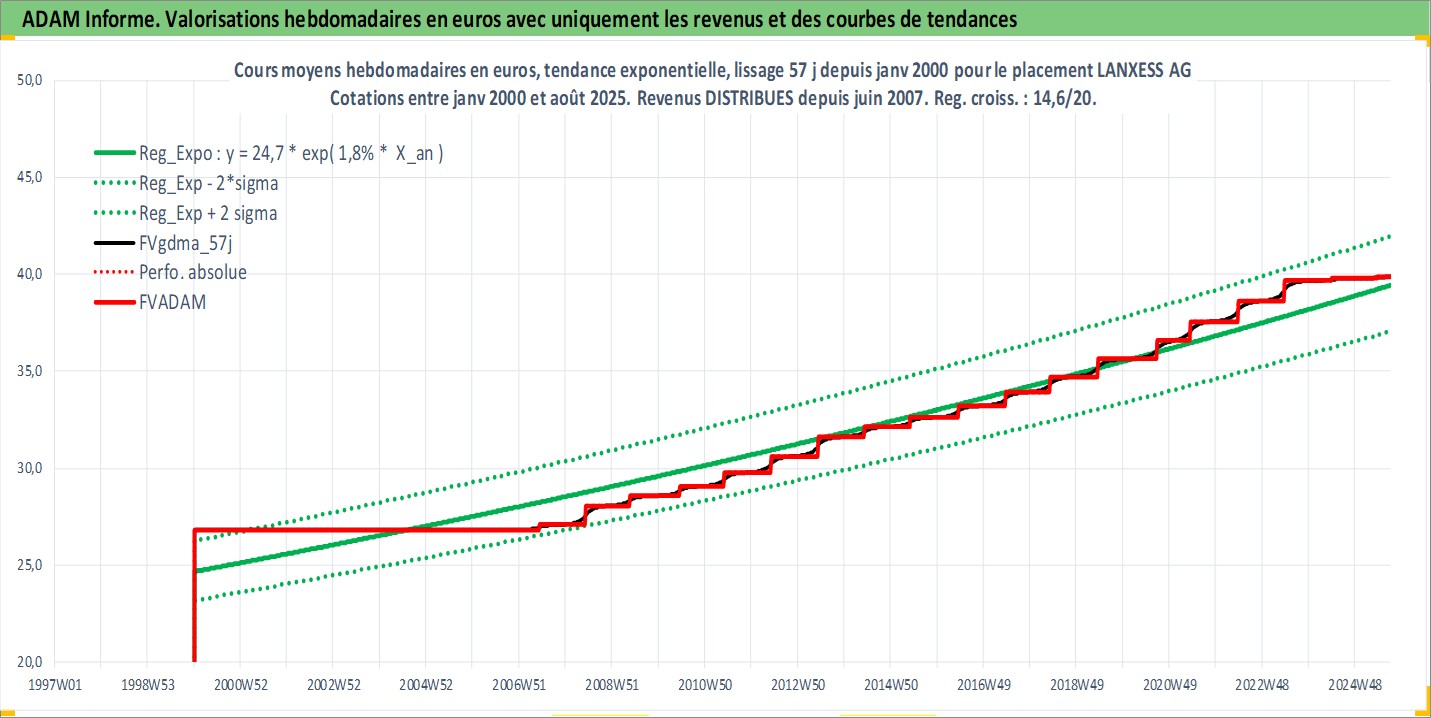Viewport: 1431px width, 718px height.
Task: Click the 'Reg_Exp - 2*sigma' legend entry
Action: coord(186,182)
